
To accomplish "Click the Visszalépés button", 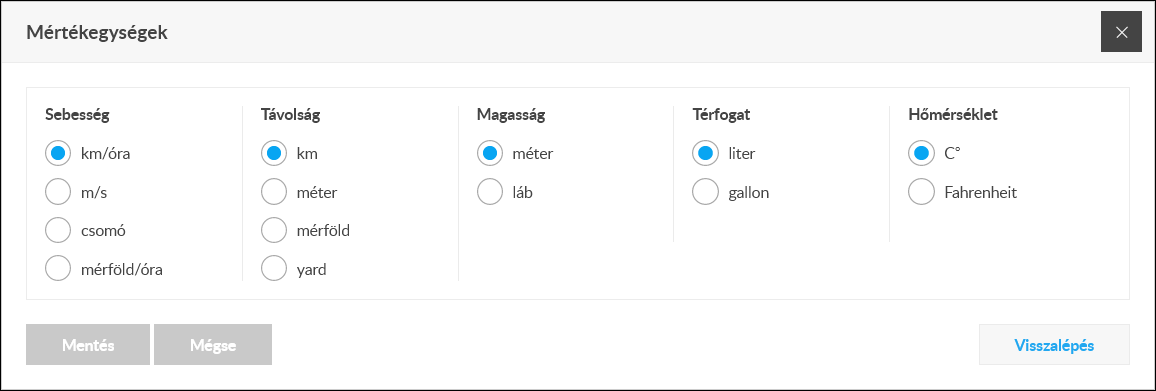I will click(1054, 345).
